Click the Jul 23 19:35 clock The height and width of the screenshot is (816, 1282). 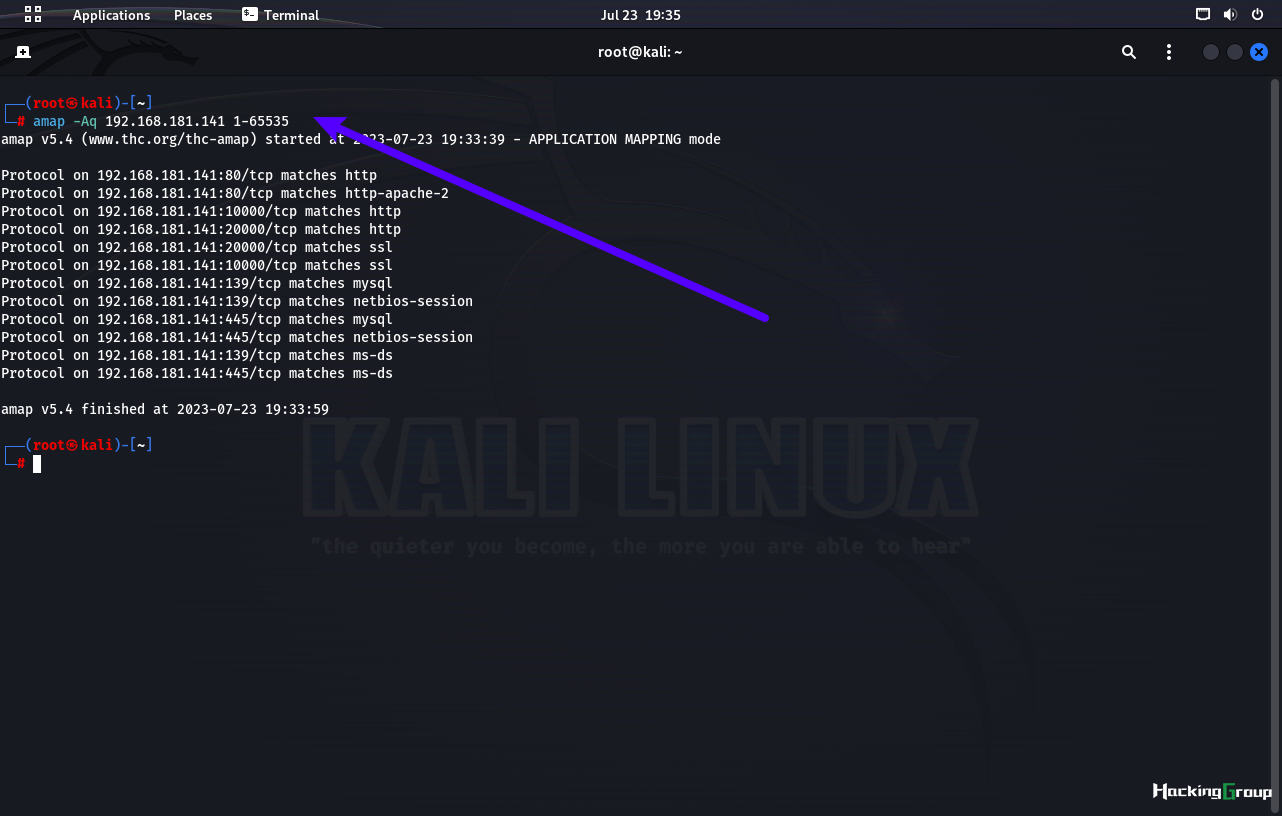[x=640, y=15]
